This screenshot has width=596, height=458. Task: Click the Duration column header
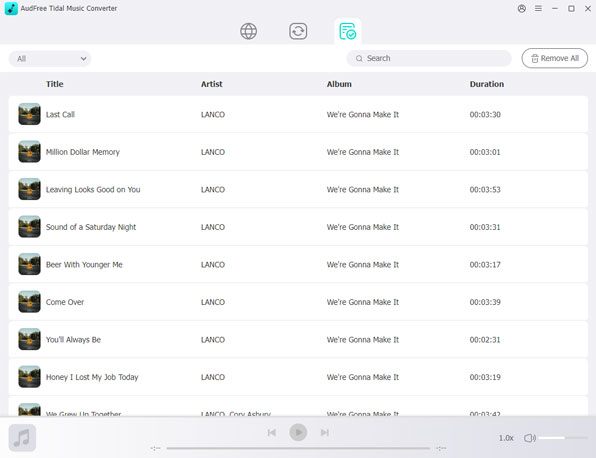coord(487,84)
